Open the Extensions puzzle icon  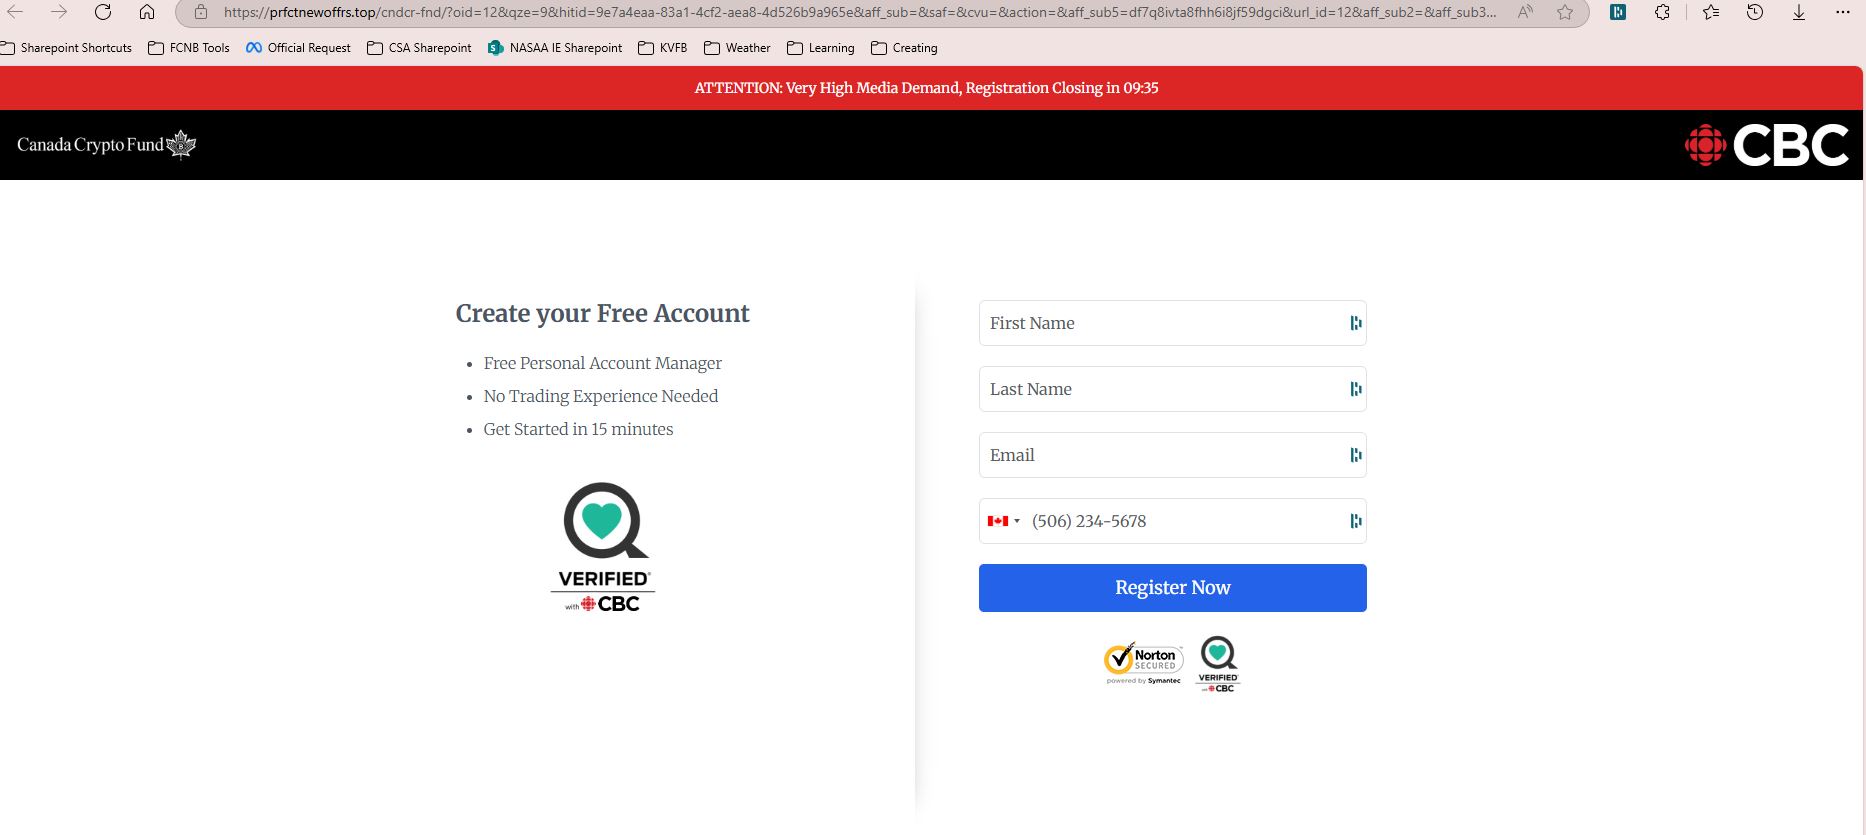[1662, 12]
